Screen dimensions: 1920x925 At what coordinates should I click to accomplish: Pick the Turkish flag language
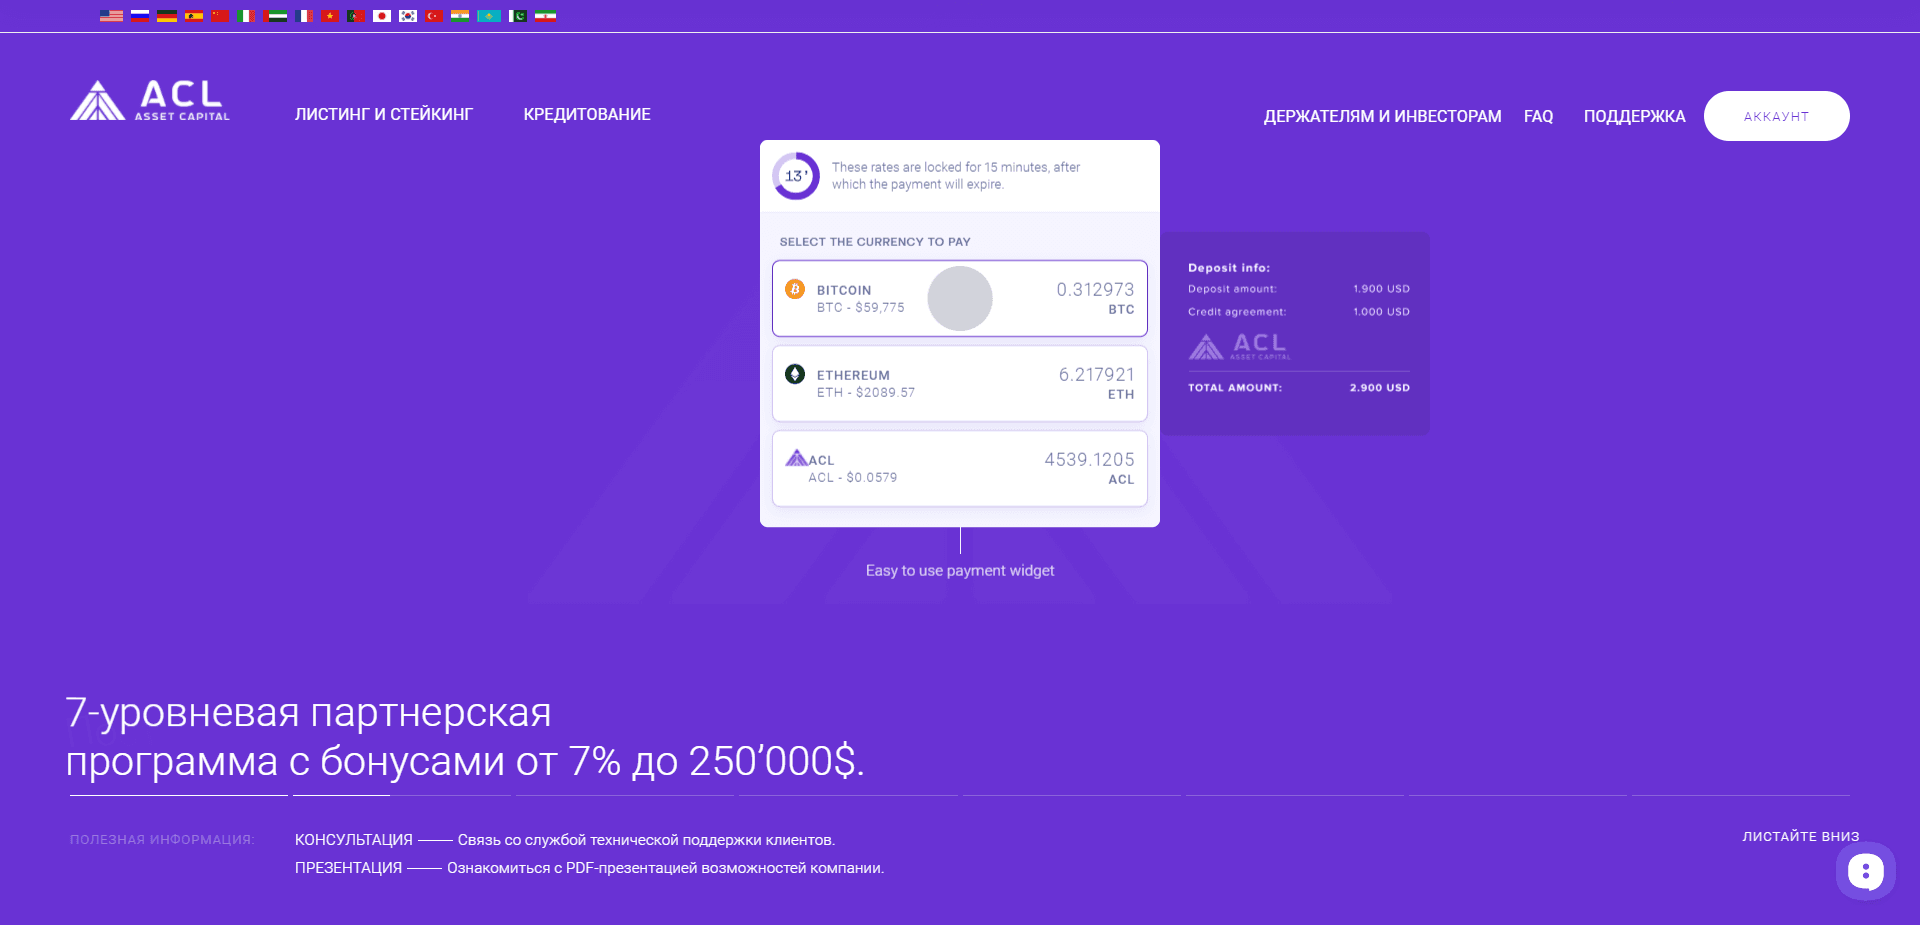434,16
